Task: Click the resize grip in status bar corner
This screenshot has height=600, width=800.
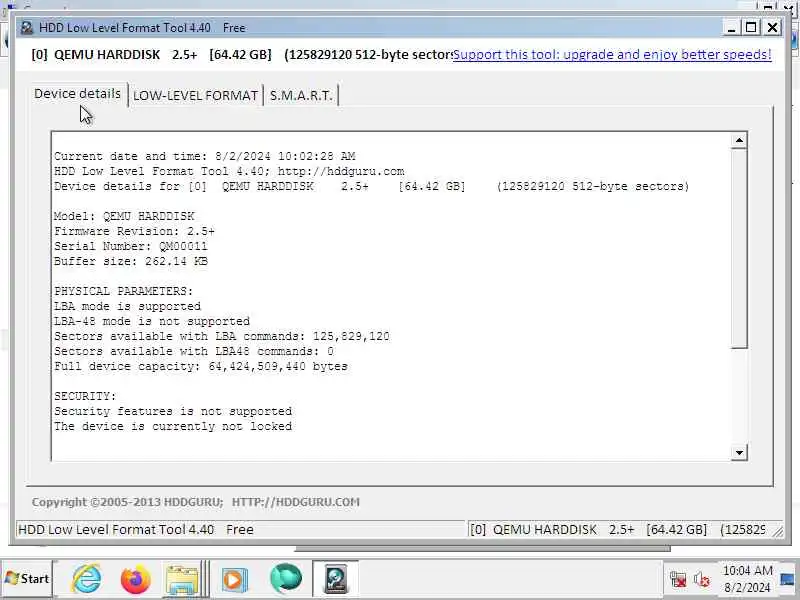Action: pos(778,531)
